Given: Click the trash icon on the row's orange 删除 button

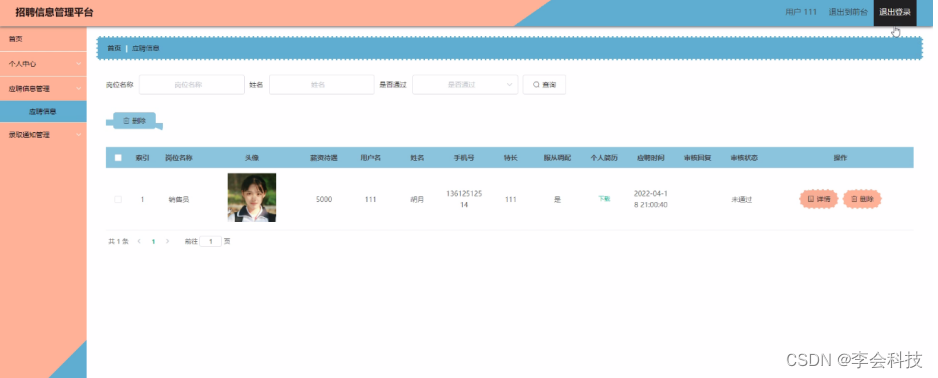Looking at the screenshot, I should pos(854,199).
